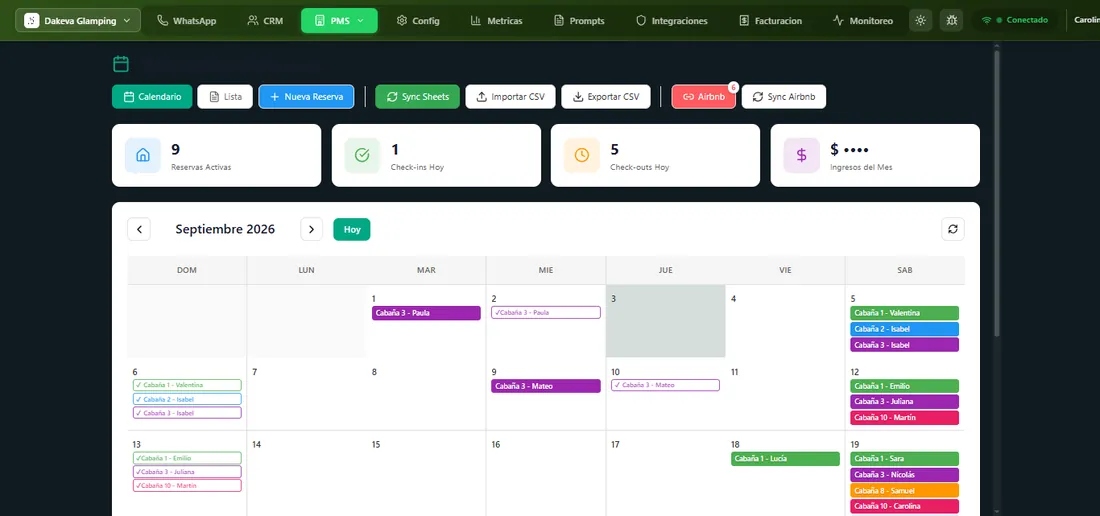Viewport: 1100px width, 516px height.
Task: Click Importar CSV
Action: pos(511,97)
